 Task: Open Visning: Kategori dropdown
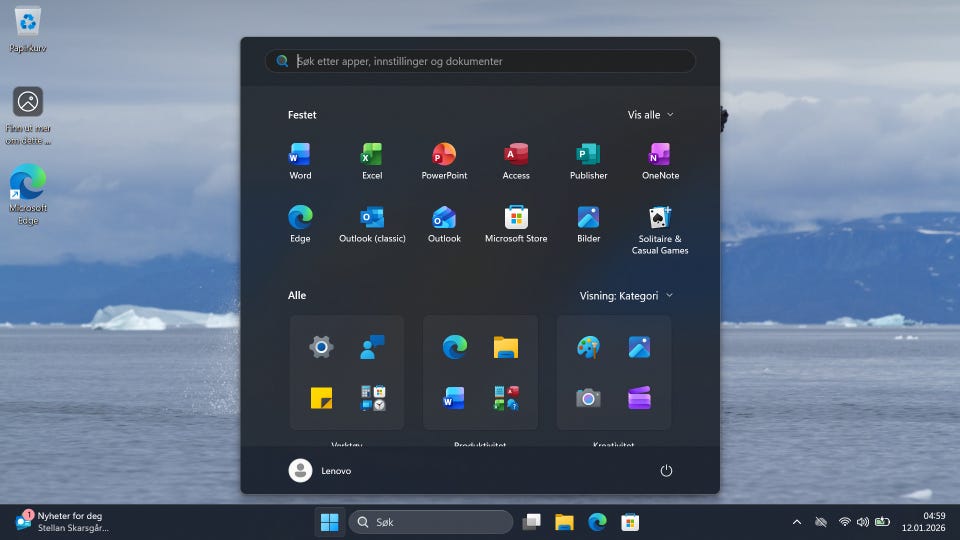pos(626,296)
